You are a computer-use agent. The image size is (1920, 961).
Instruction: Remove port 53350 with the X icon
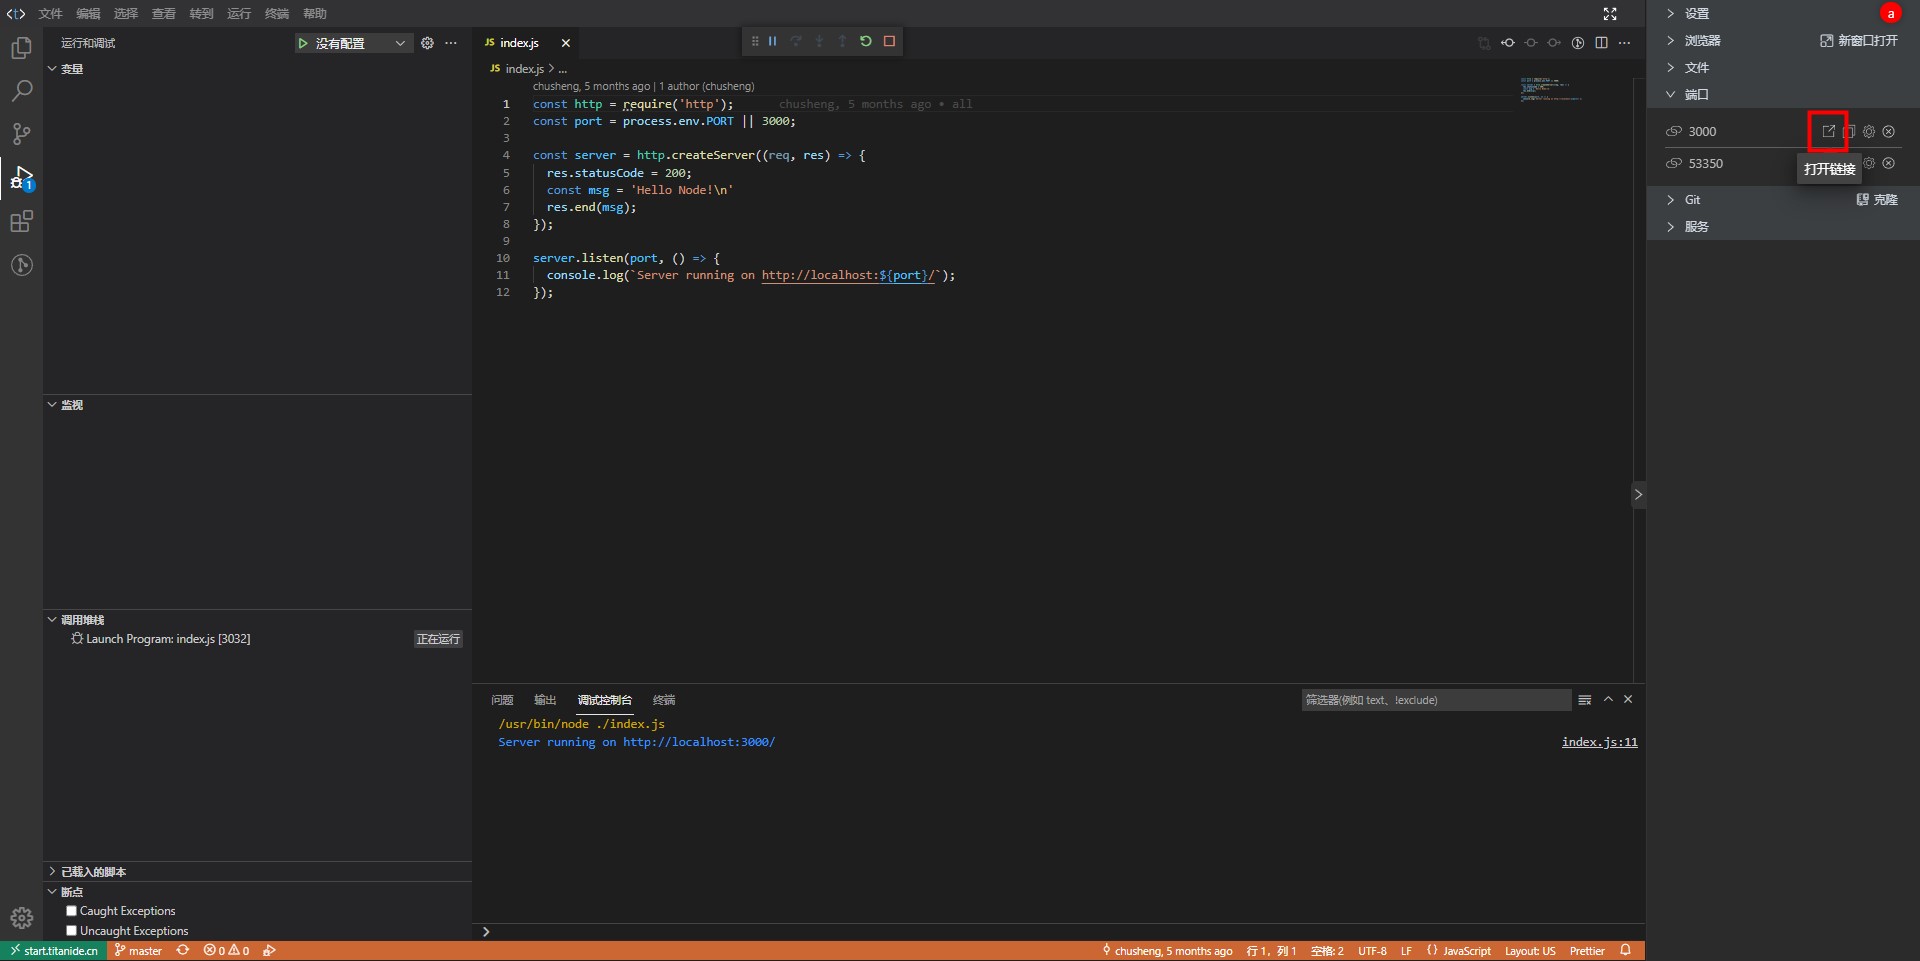1889,163
